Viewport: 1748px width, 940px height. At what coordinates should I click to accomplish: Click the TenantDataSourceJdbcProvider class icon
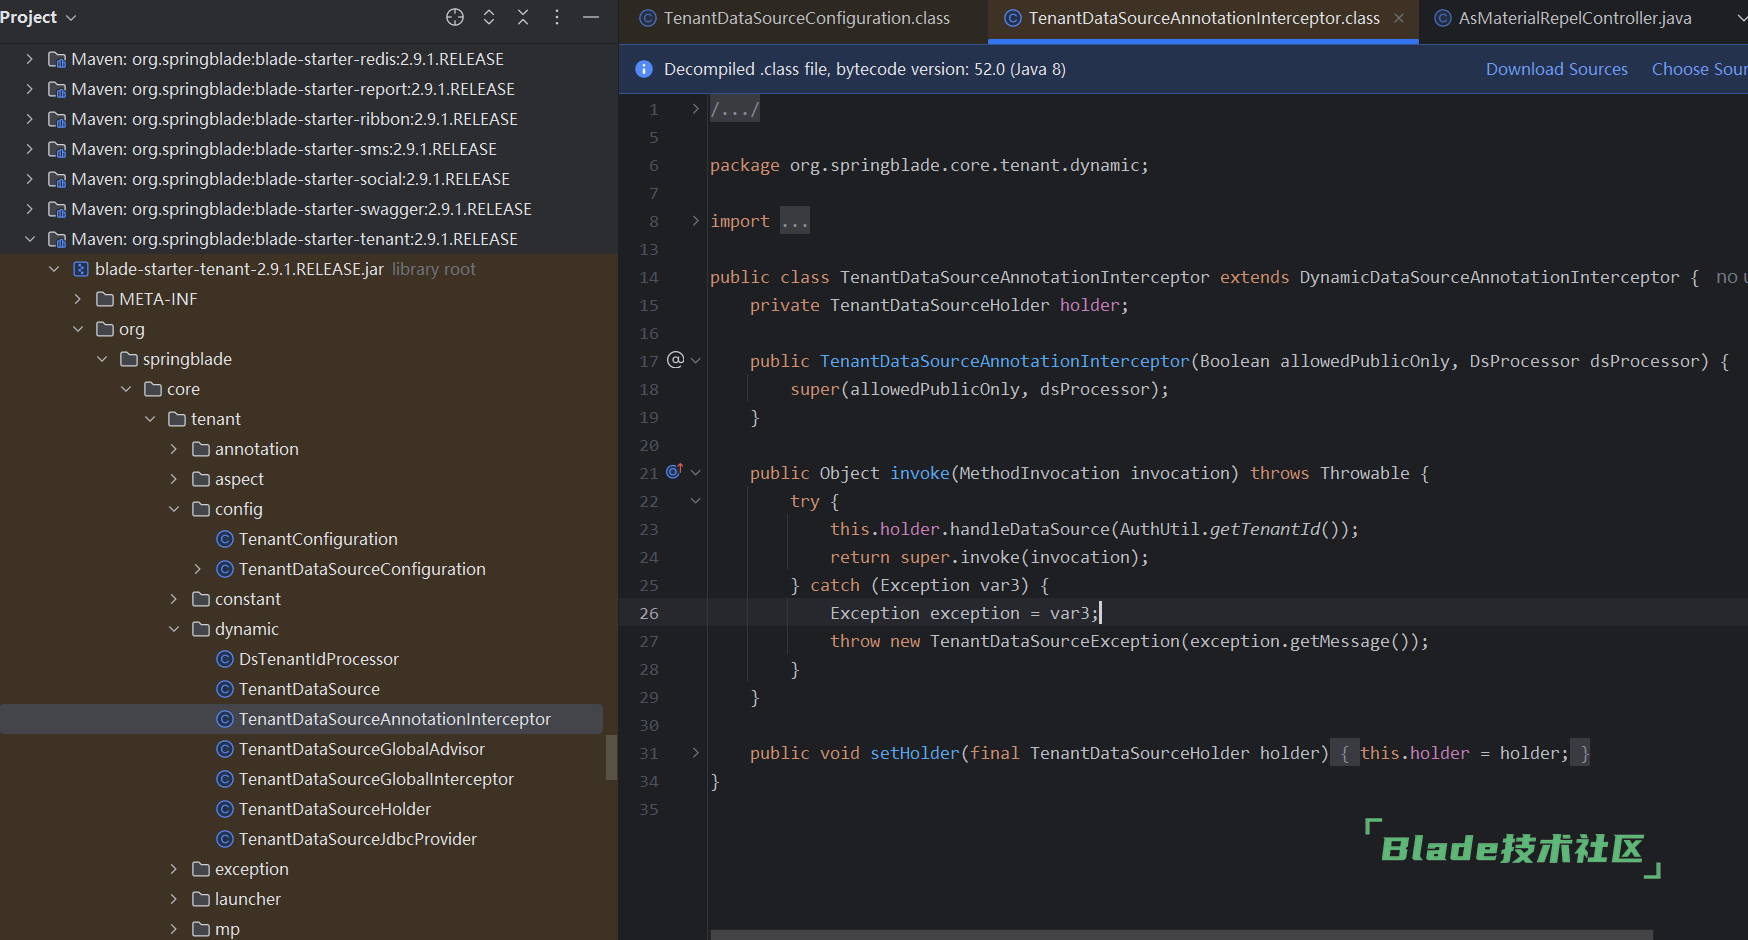(225, 839)
